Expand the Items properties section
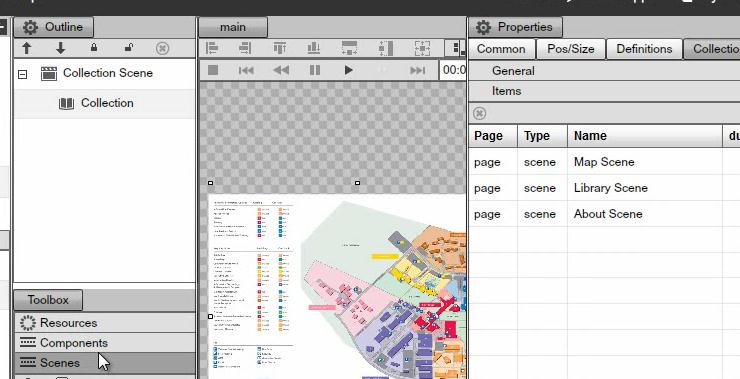Viewport: 740px width, 379px height. pos(604,91)
